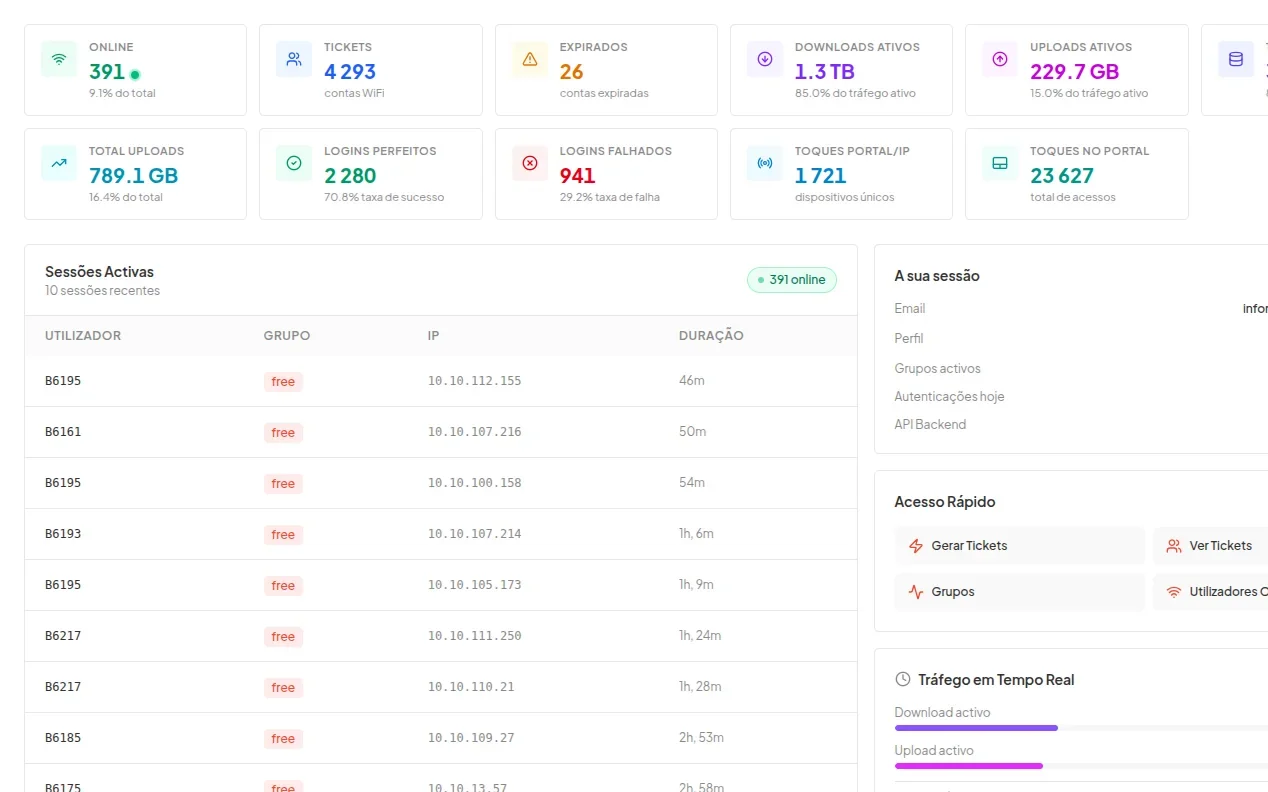Click the GRUPO column header
1268x792 pixels.
287,336
